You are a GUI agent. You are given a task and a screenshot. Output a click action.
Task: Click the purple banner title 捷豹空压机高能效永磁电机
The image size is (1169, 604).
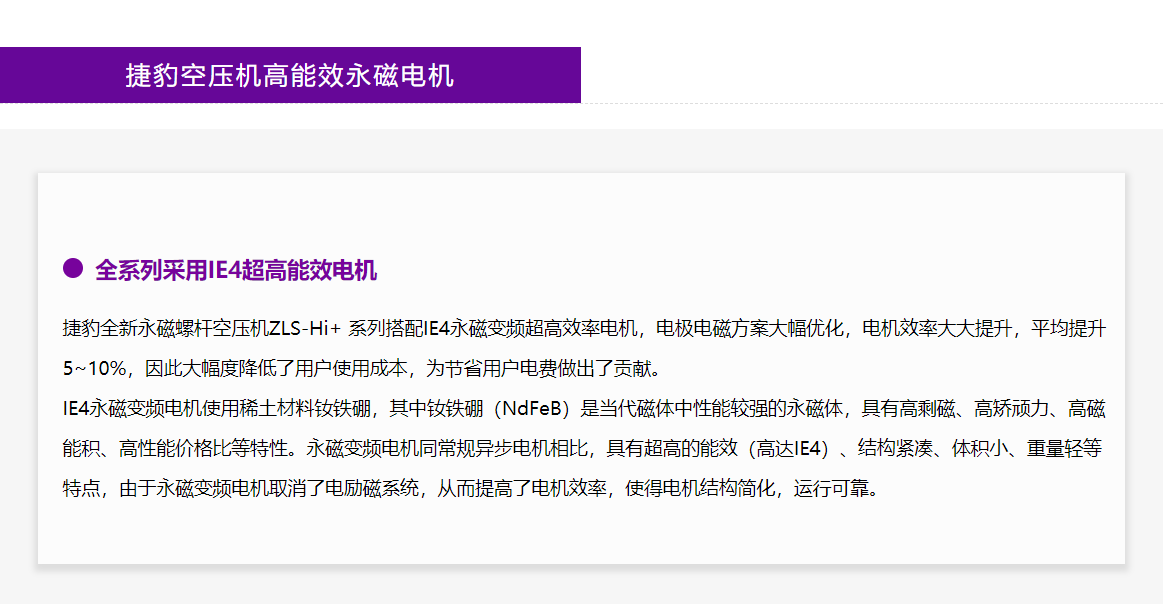(x=289, y=76)
